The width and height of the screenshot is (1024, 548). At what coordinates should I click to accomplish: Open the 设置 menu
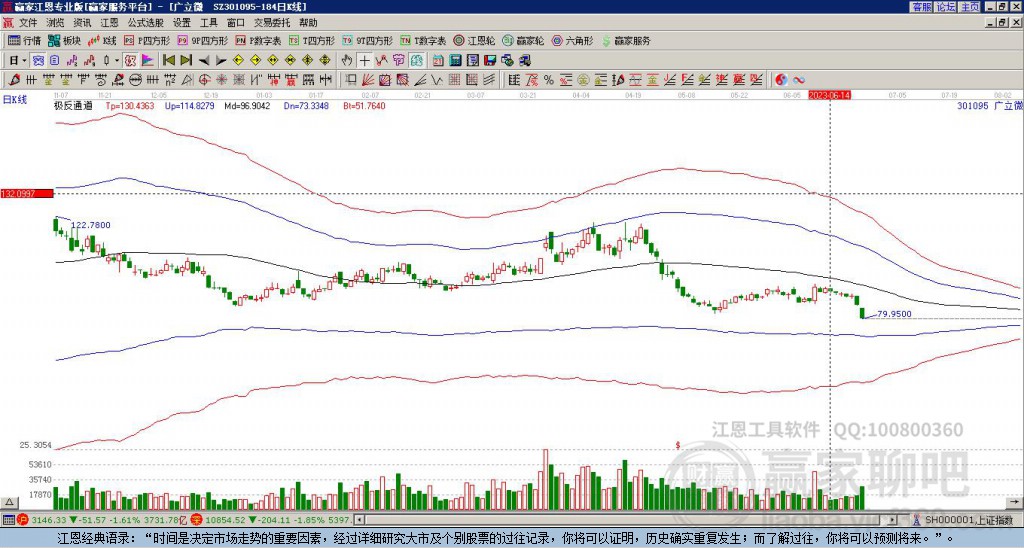(x=182, y=23)
